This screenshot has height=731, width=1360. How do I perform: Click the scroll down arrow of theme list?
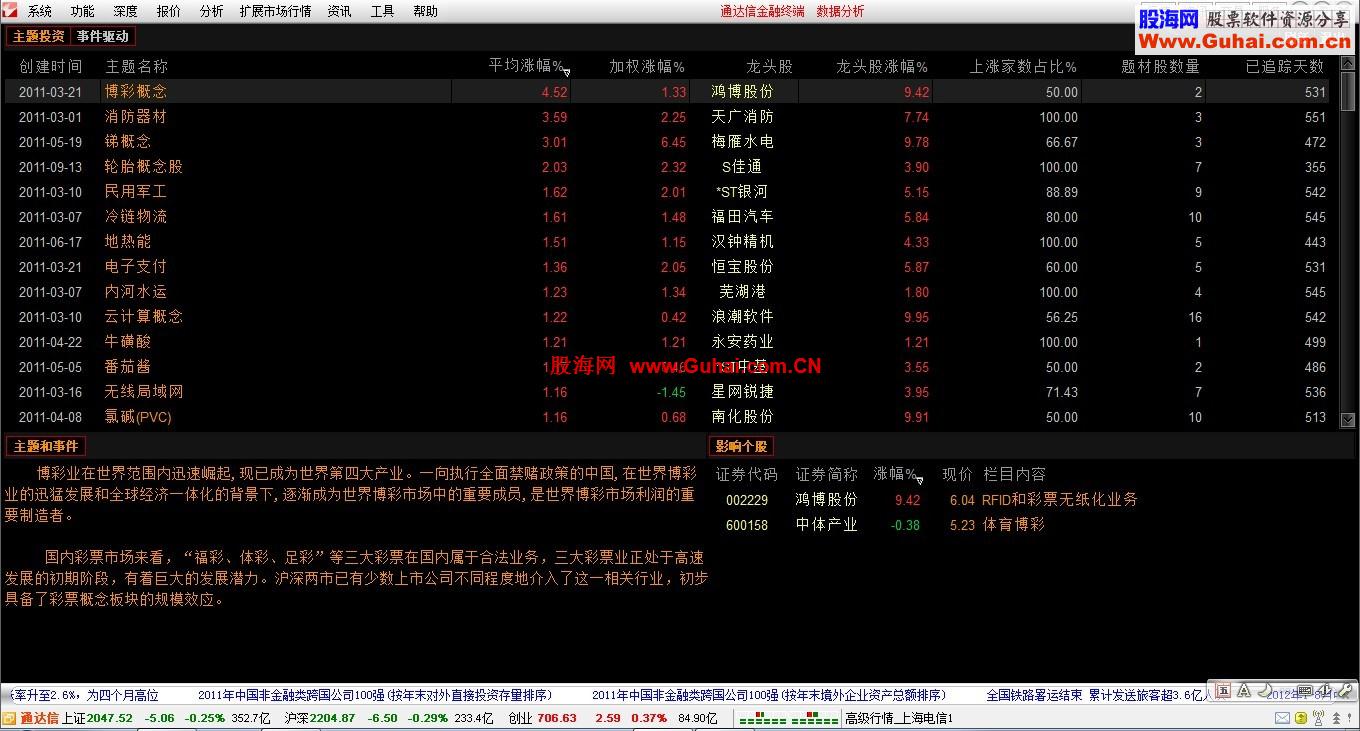pyautogui.click(x=1347, y=420)
